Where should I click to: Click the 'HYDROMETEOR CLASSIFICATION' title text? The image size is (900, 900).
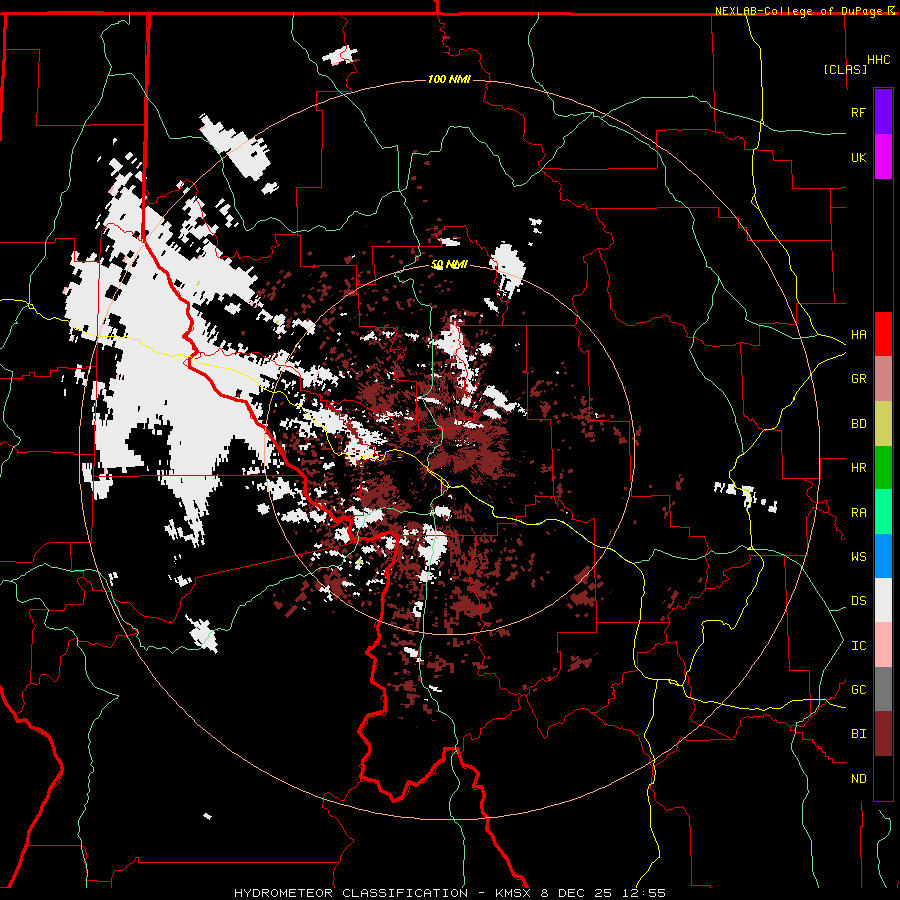(x=351, y=893)
